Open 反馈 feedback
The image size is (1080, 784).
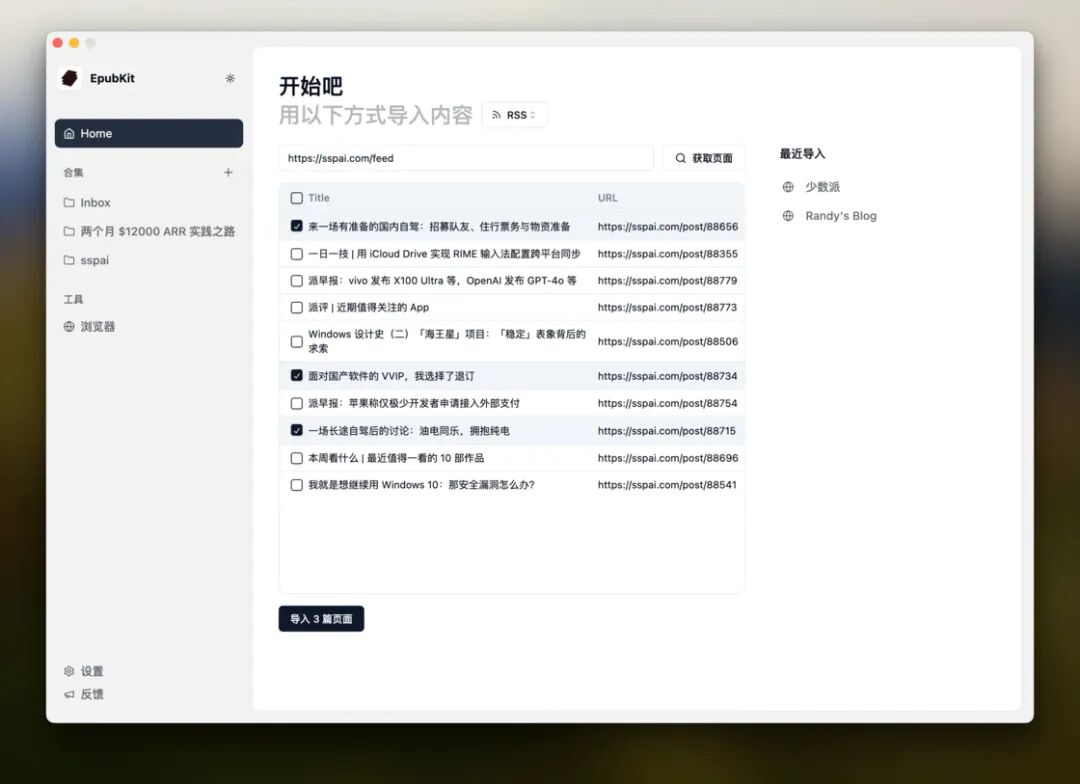coord(83,694)
